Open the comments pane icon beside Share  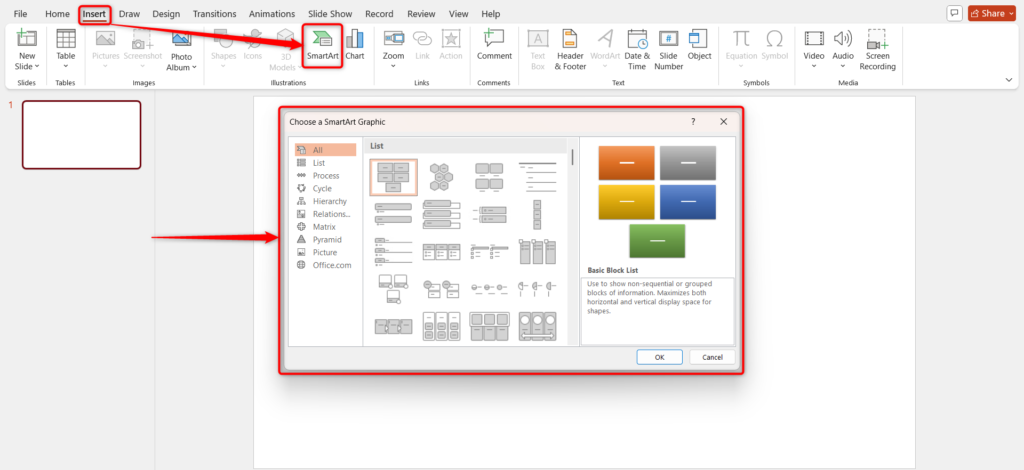coord(954,13)
